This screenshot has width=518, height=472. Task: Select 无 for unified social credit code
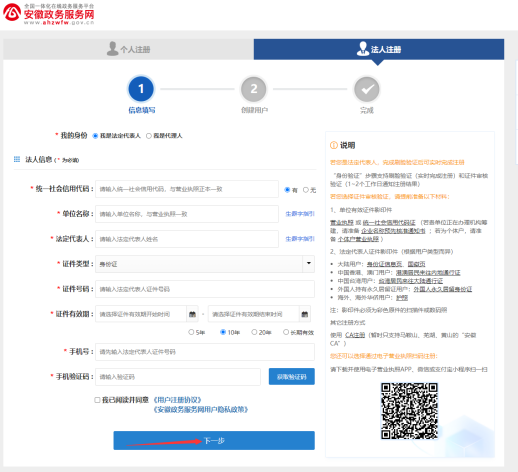pos(305,190)
